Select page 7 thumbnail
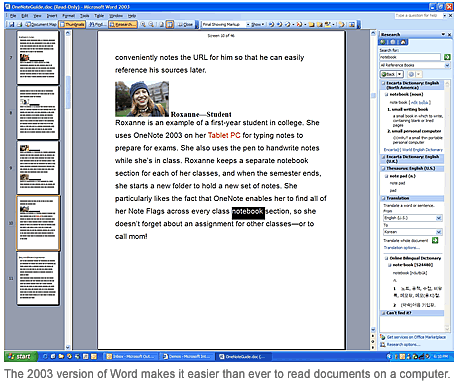The width and height of the screenshot is (461, 383). pyautogui.click(x=38, y=57)
